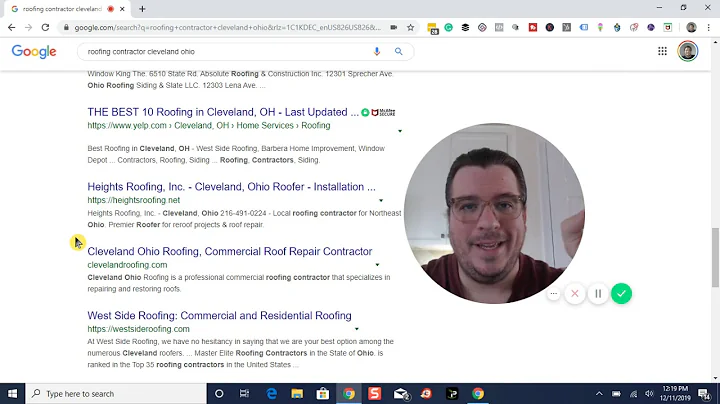Click the browser address bar URL

point(227,28)
